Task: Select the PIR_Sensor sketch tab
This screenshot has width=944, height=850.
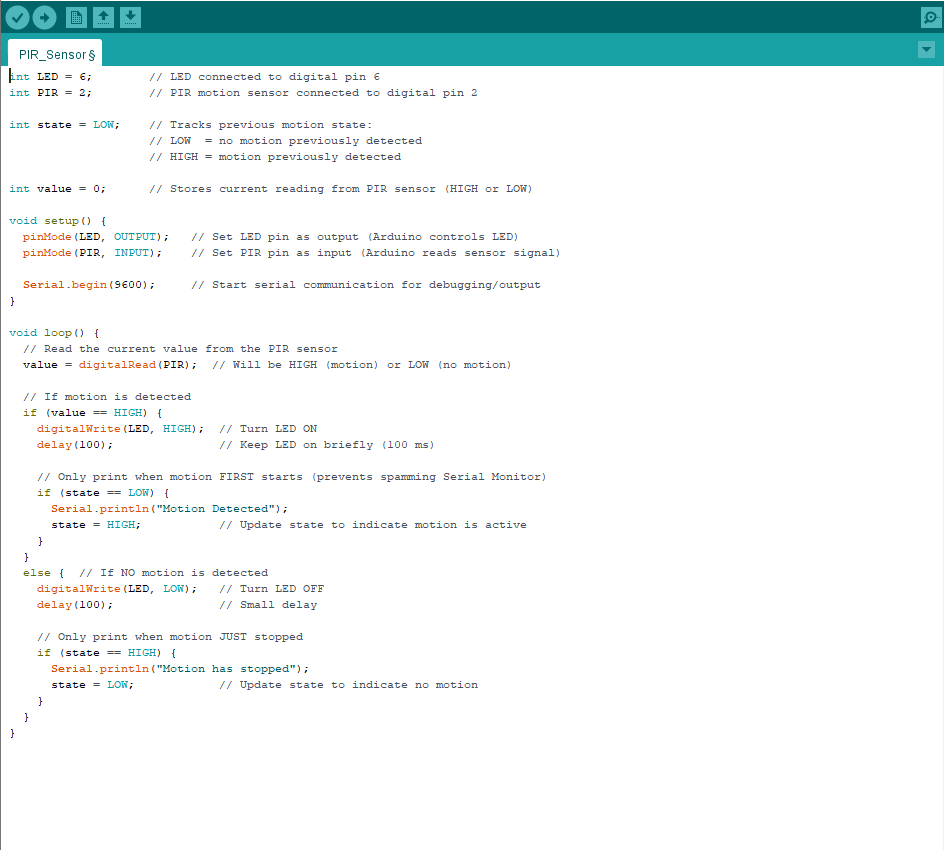Action: (56, 54)
